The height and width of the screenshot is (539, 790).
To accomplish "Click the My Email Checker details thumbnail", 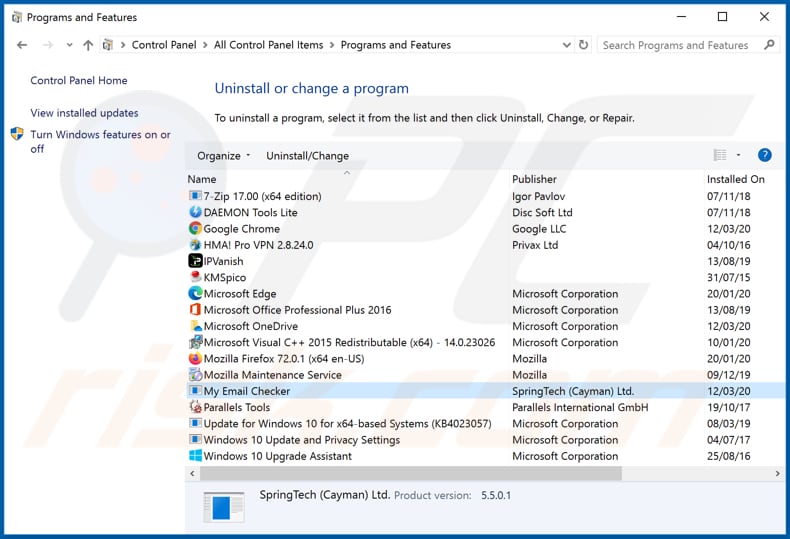I will click(224, 506).
